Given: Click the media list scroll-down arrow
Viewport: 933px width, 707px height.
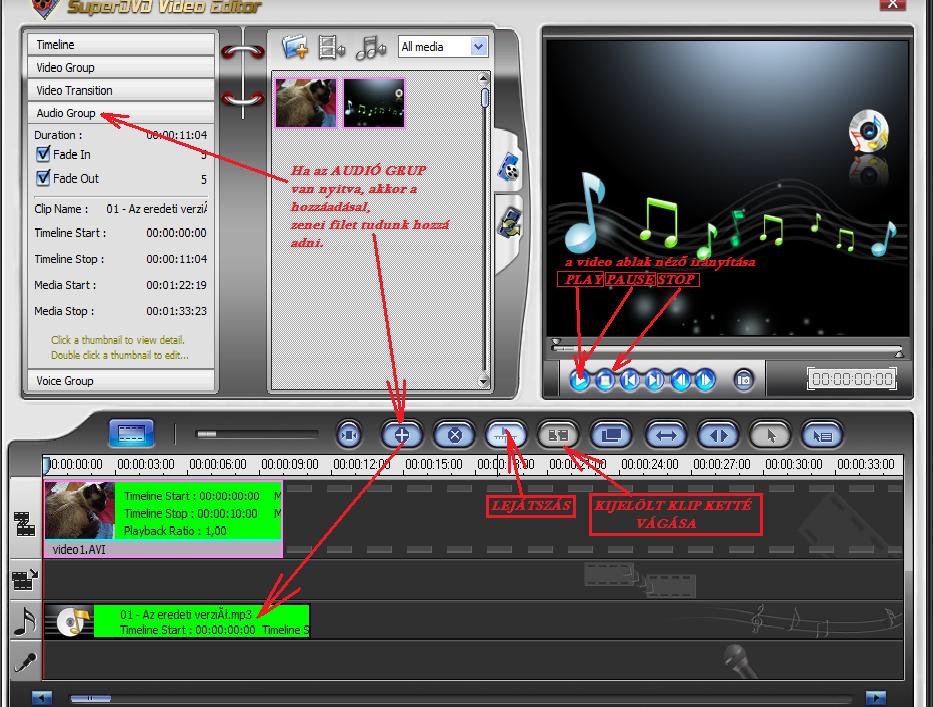Looking at the screenshot, I should (x=483, y=381).
